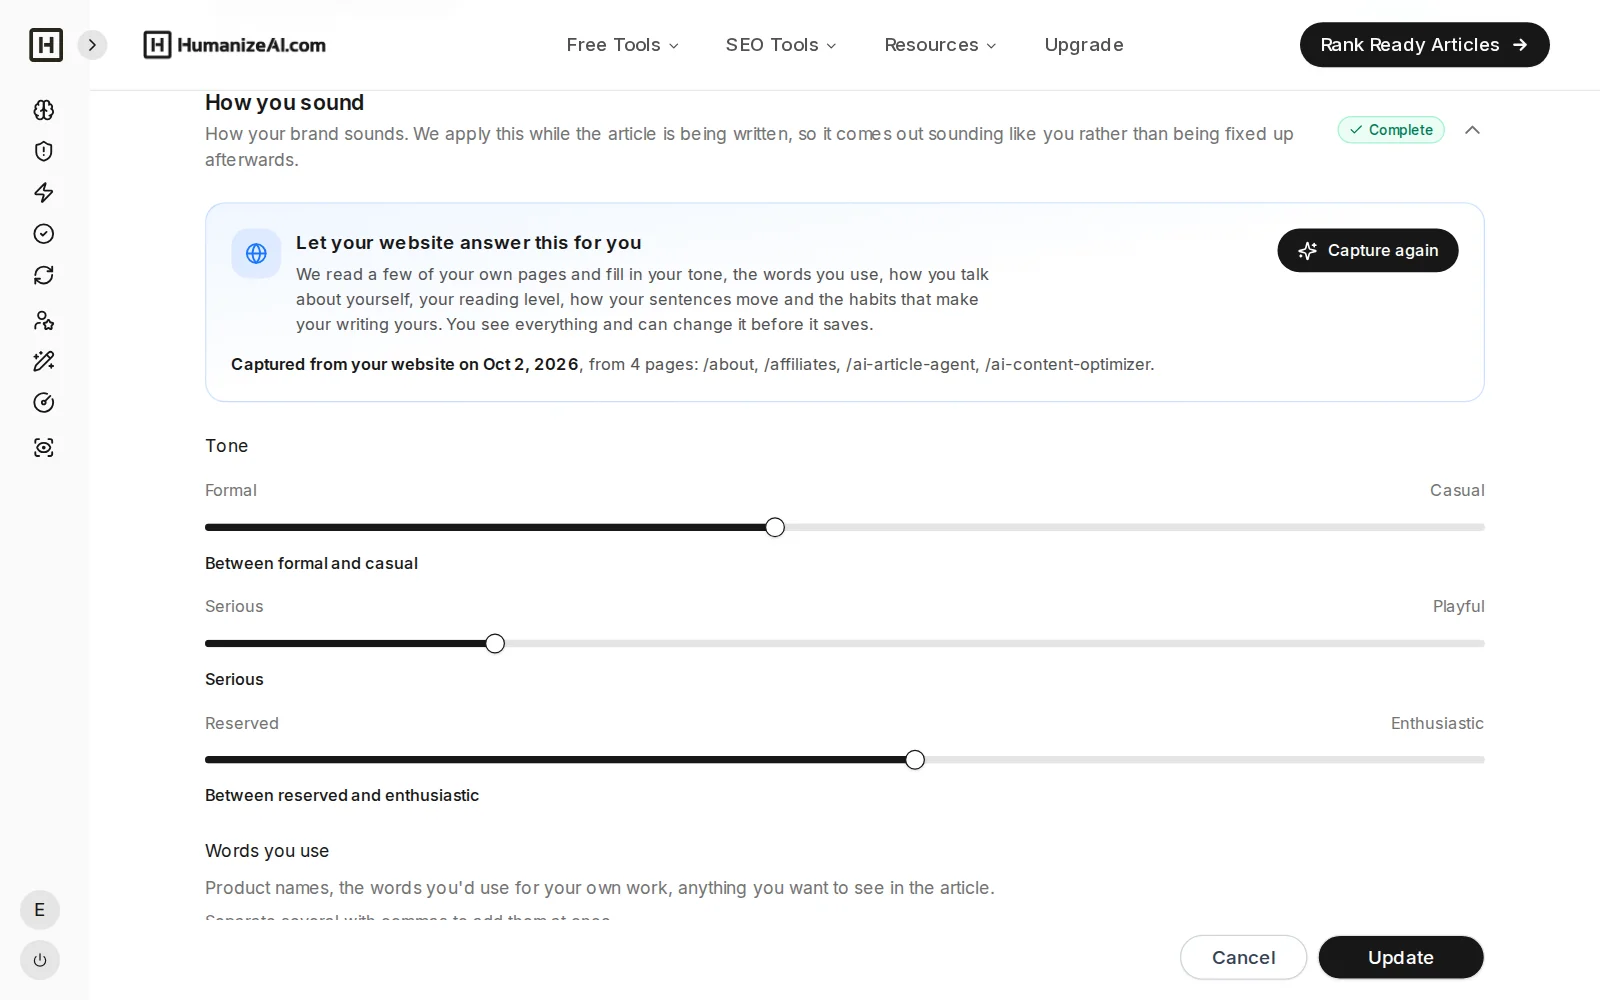
Task: Click the Rank Ready Articles button
Action: point(1424,45)
